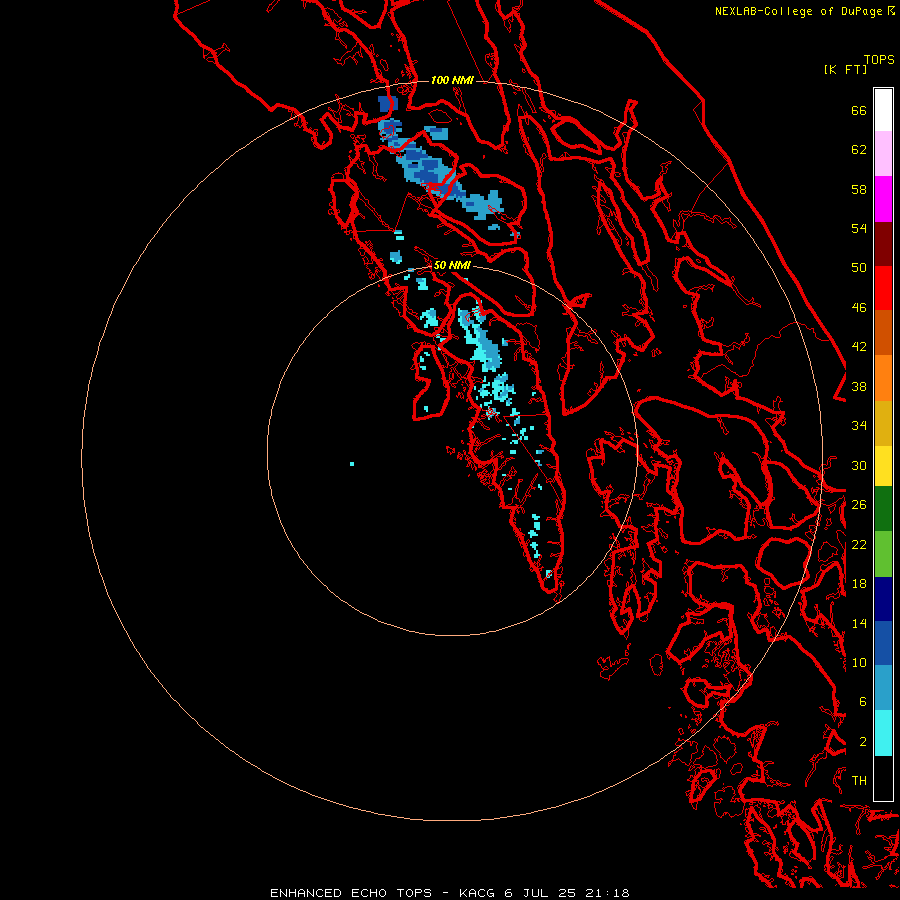Click the TOPS legend title

879,60
